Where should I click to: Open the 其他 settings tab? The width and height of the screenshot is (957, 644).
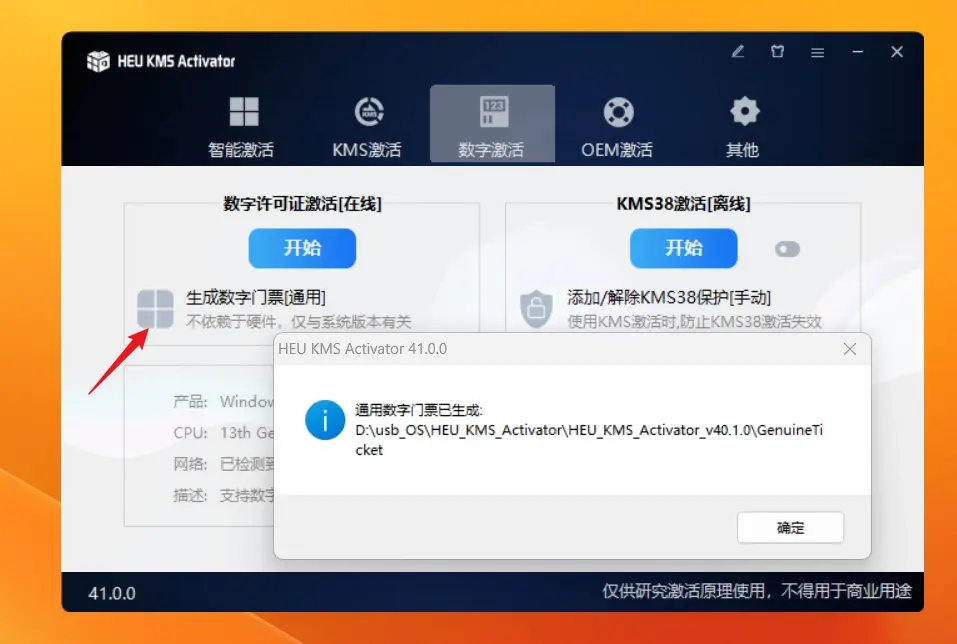pos(743,126)
